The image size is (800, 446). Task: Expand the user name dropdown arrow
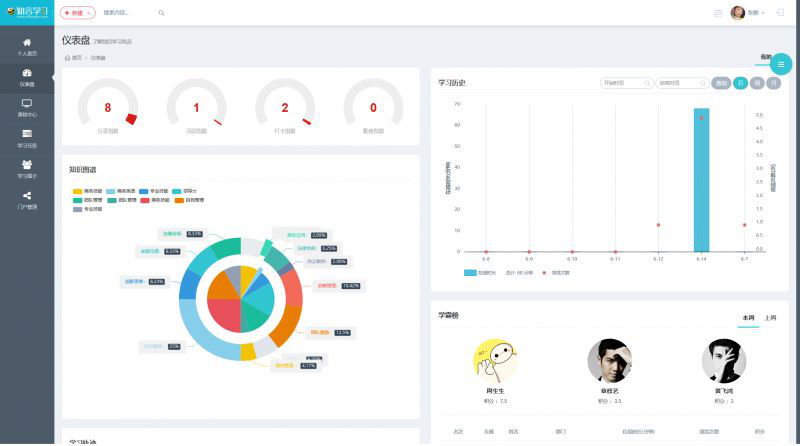[763, 13]
